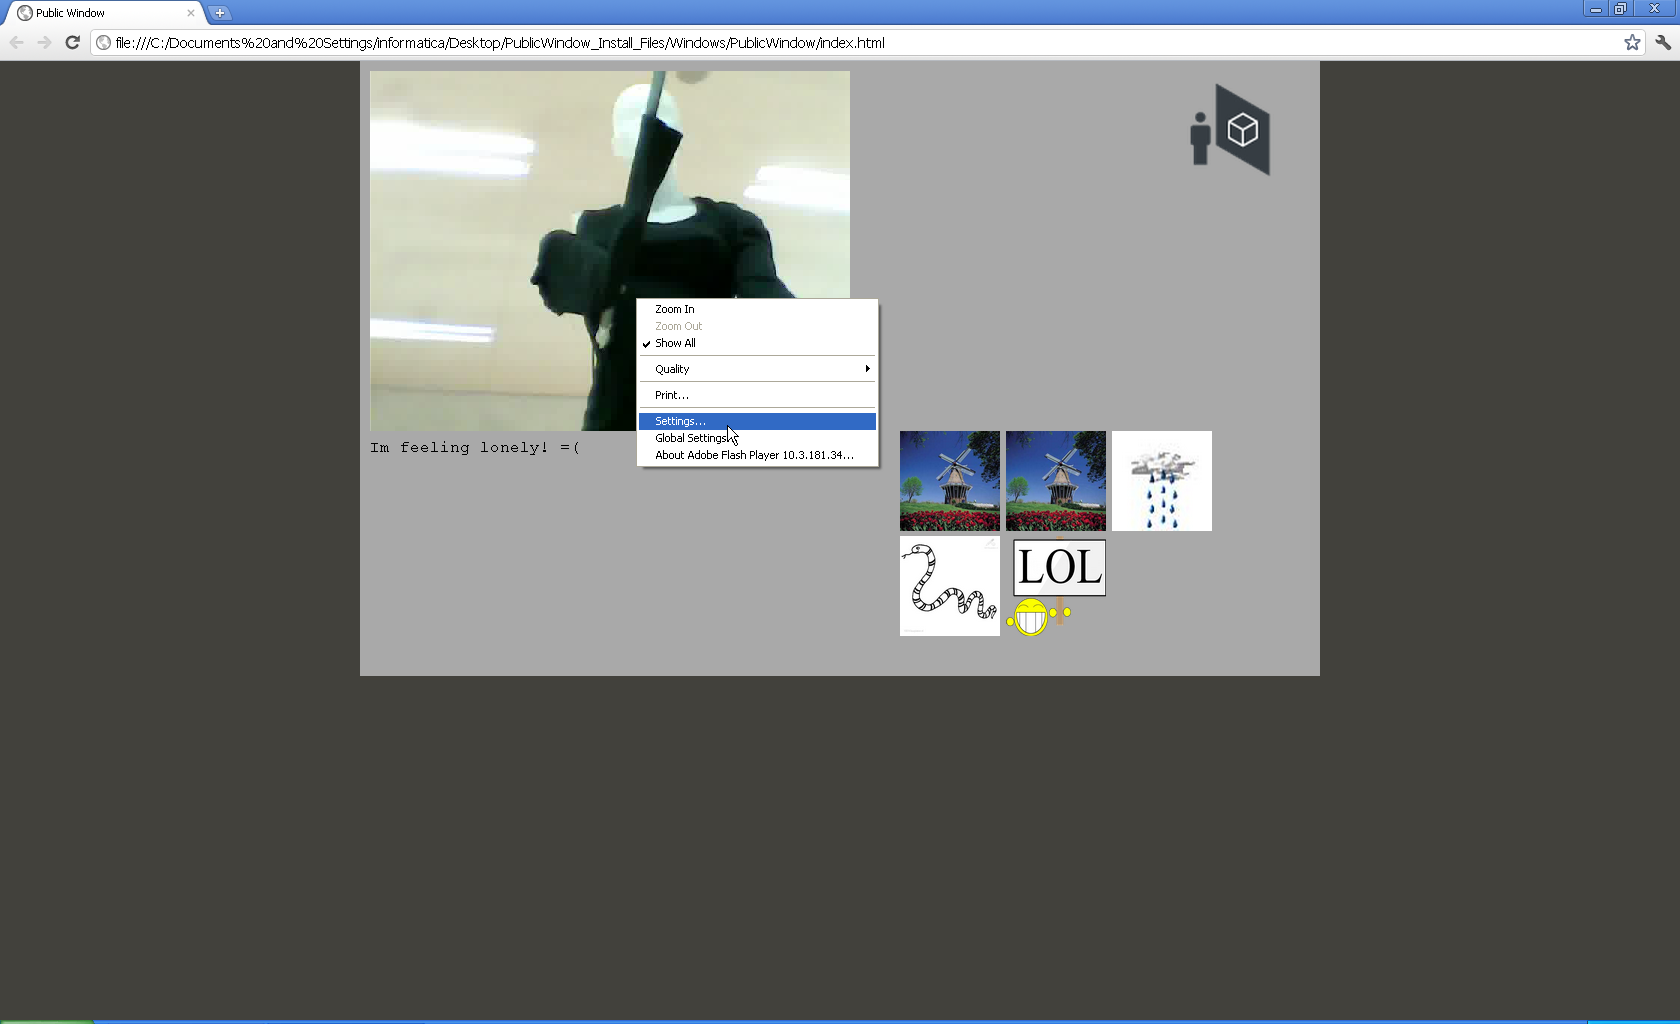Click the browser Back arrow

point(16,42)
